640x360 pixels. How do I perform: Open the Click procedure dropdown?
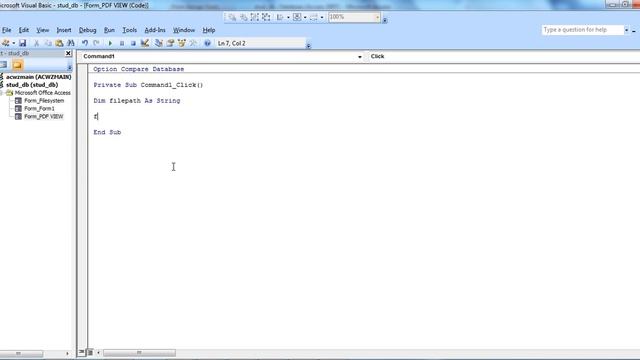(504, 56)
